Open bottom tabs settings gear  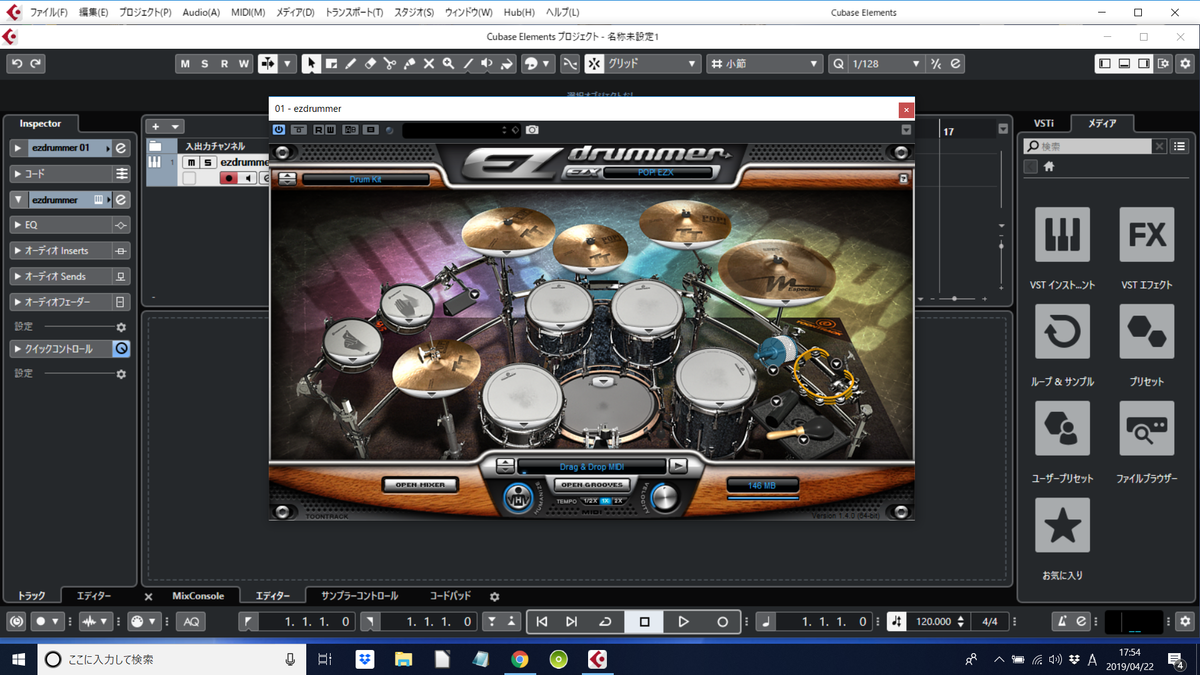click(494, 596)
